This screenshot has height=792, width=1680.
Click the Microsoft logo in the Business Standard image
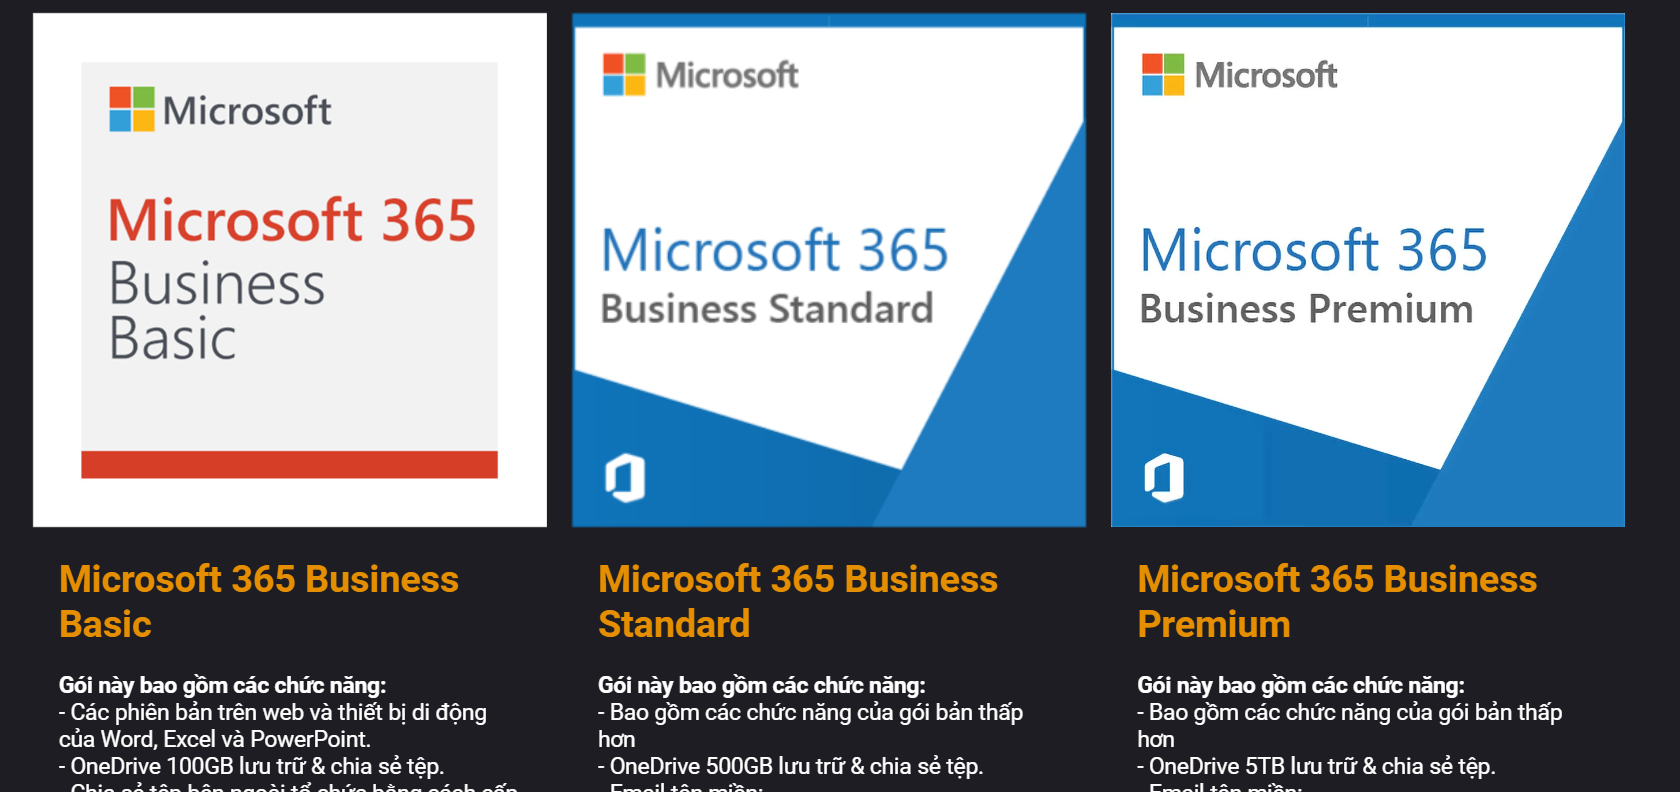pyautogui.click(x=701, y=75)
